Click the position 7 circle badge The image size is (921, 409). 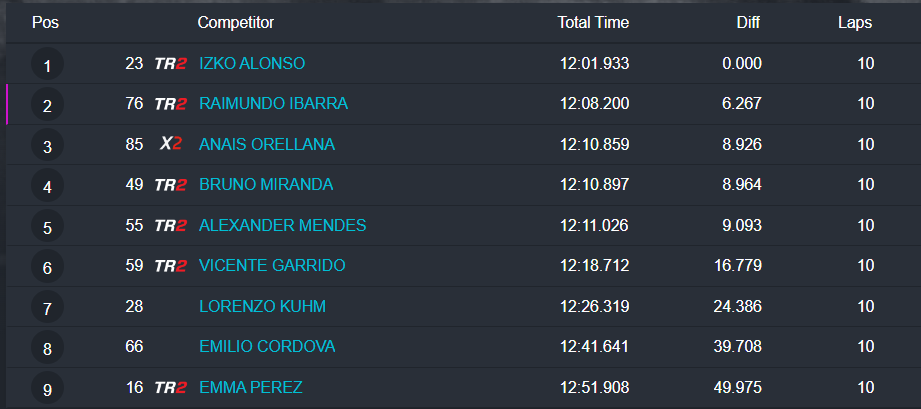(x=47, y=308)
